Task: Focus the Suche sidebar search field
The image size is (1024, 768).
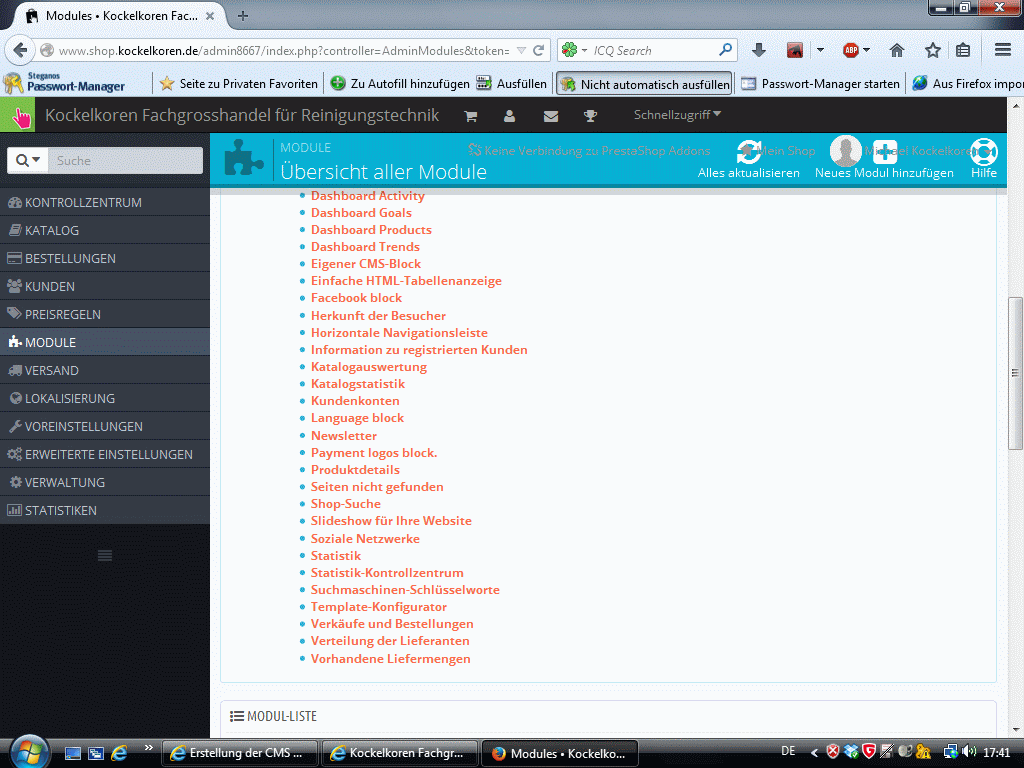Action: 125,160
